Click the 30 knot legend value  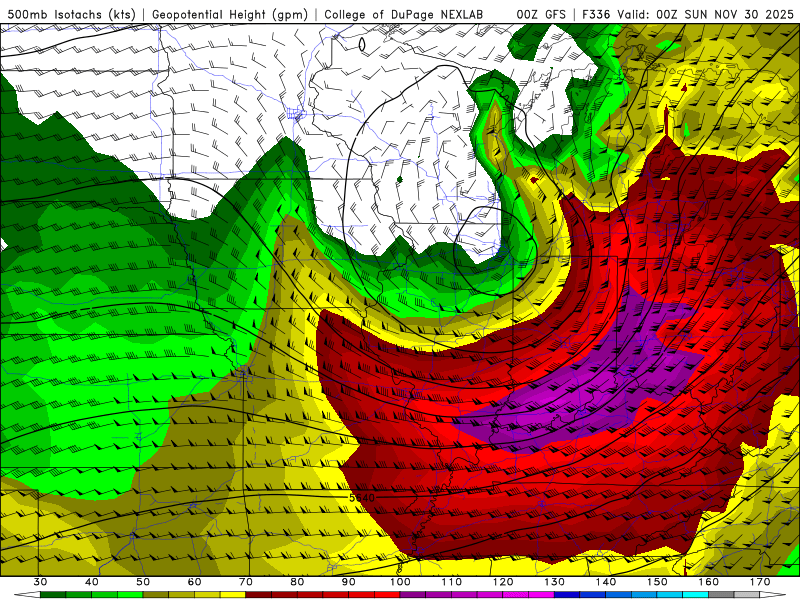pos(40,582)
